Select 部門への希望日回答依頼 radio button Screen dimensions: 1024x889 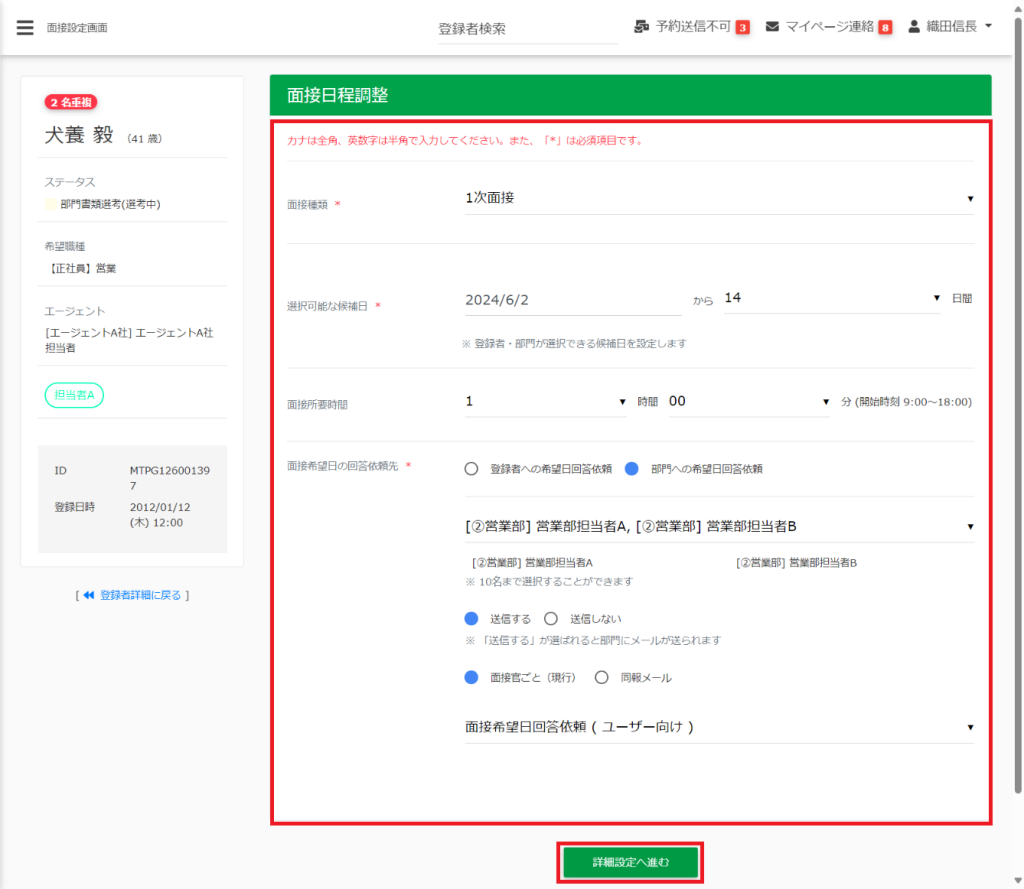tap(631, 468)
